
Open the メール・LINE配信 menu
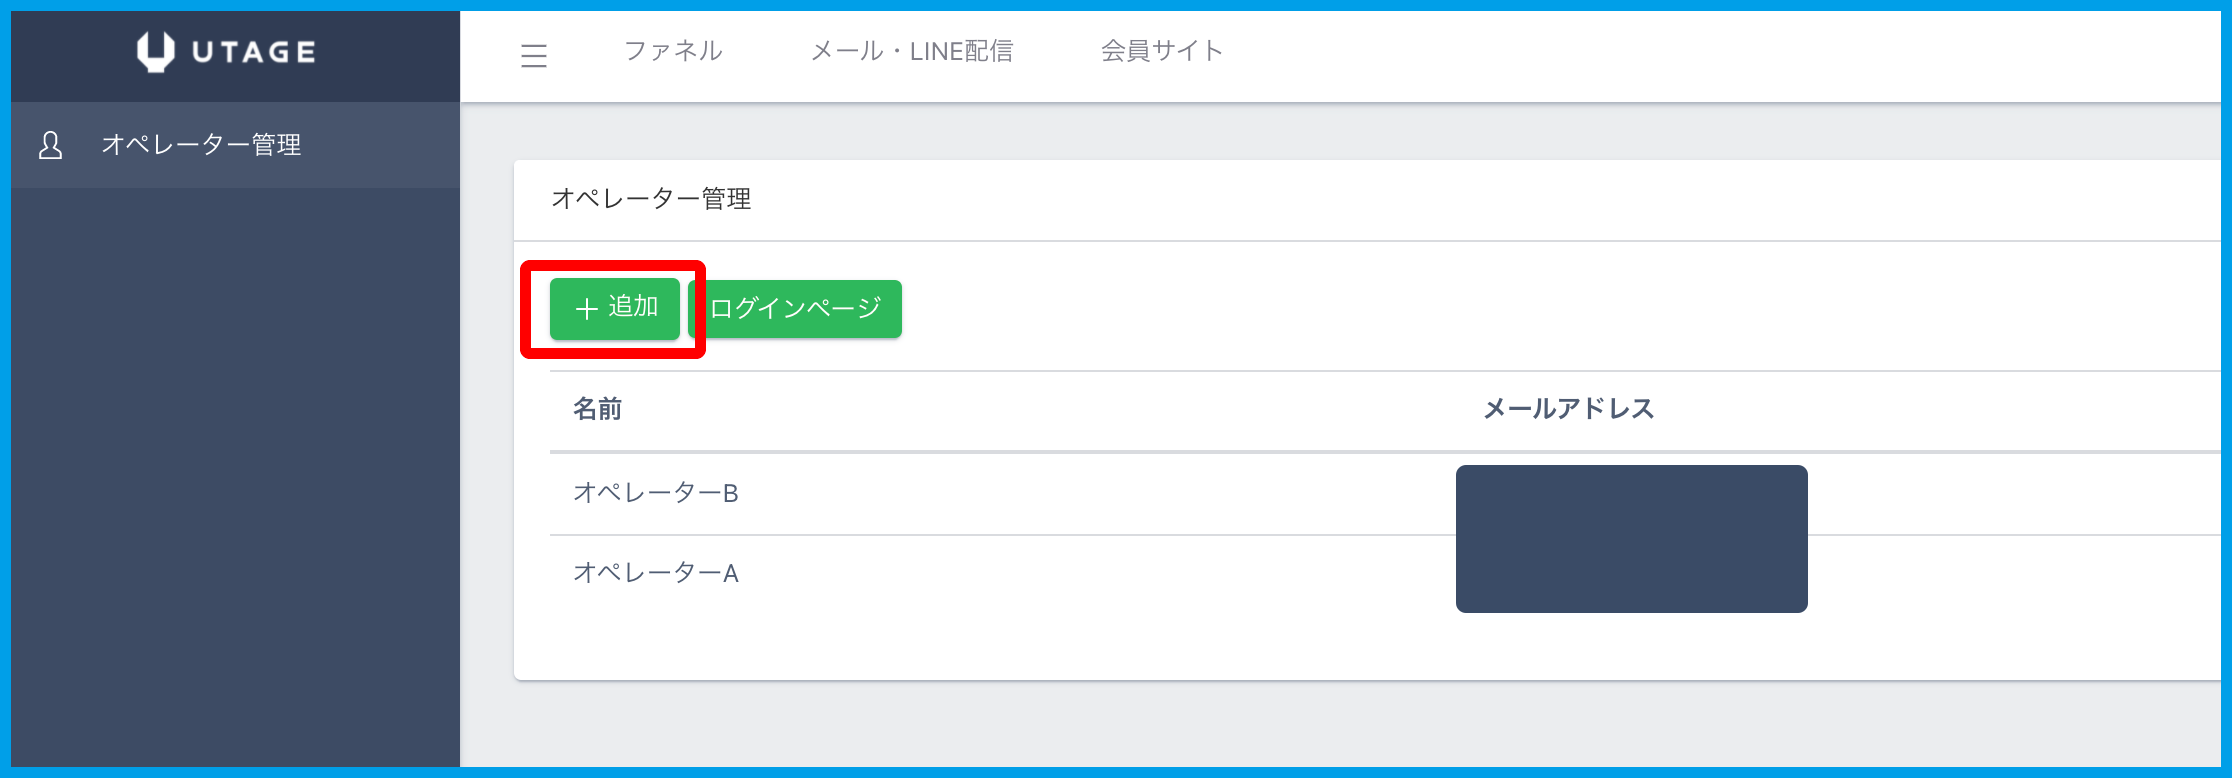click(911, 51)
